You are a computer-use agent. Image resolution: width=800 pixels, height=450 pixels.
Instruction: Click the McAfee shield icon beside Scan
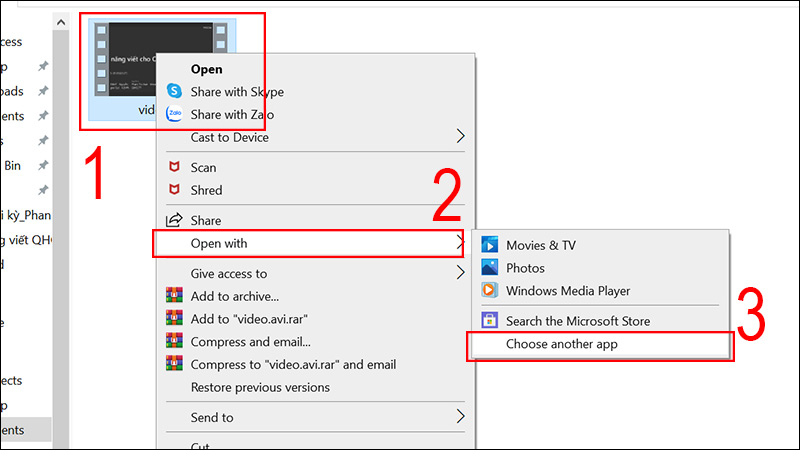[174, 167]
